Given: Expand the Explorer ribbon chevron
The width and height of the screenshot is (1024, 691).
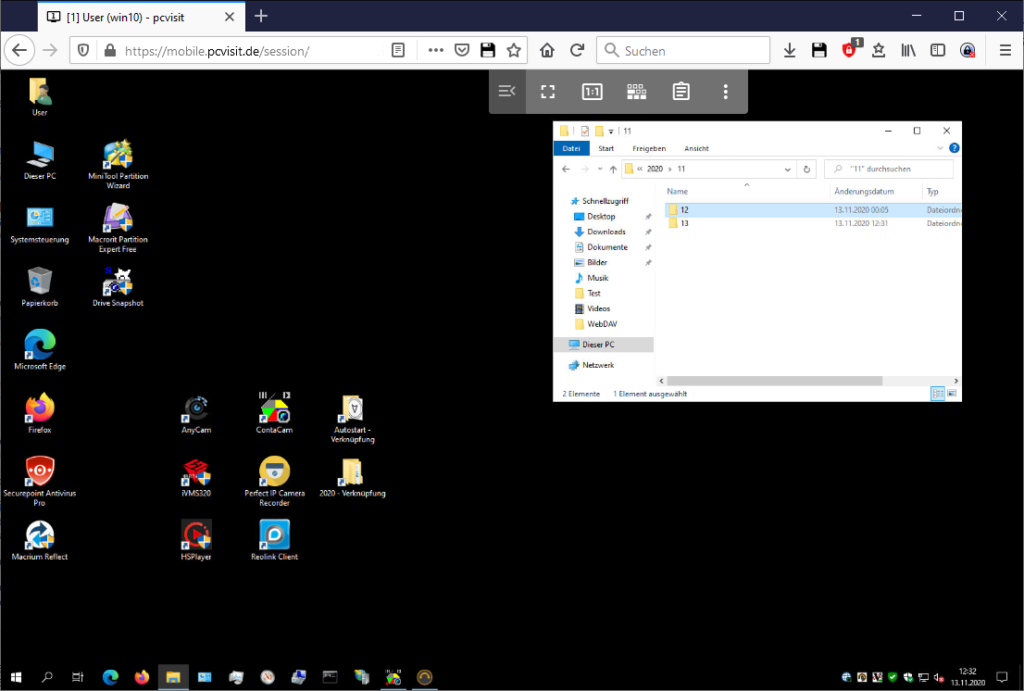Looking at the screenshot, I should click(x=941, y=148).
